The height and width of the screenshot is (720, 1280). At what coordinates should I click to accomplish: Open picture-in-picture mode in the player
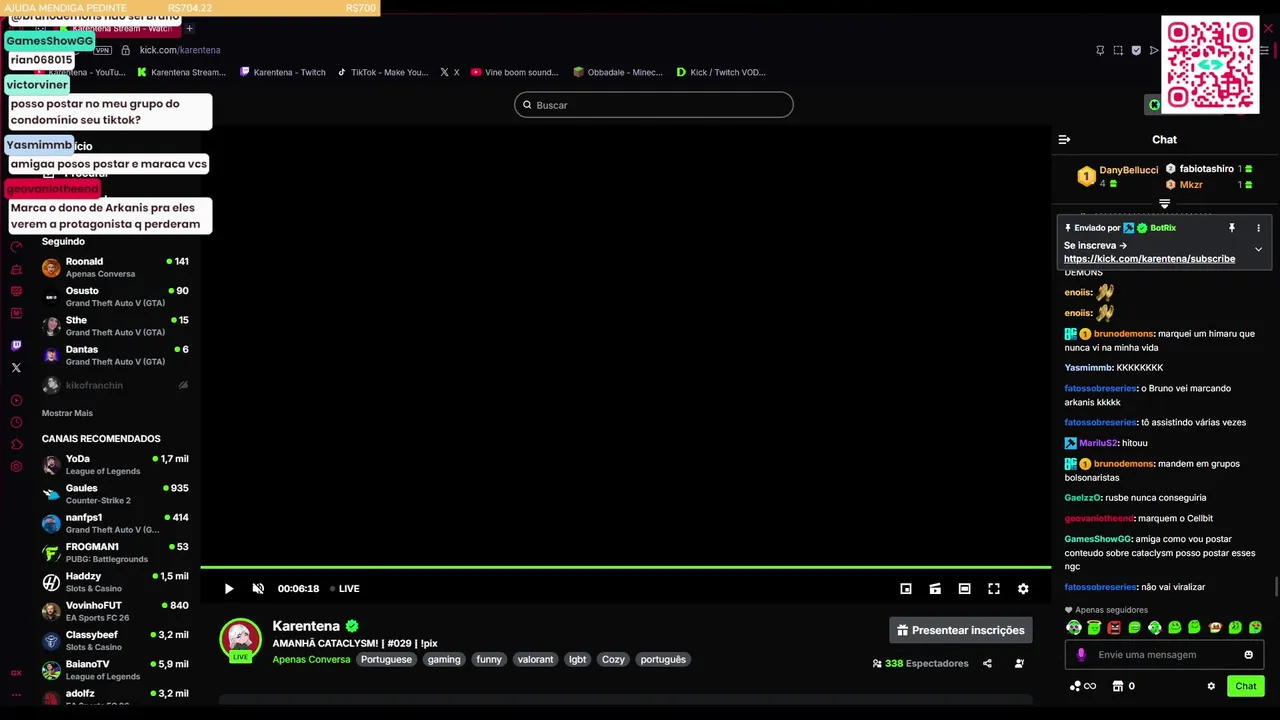point(906,589)
